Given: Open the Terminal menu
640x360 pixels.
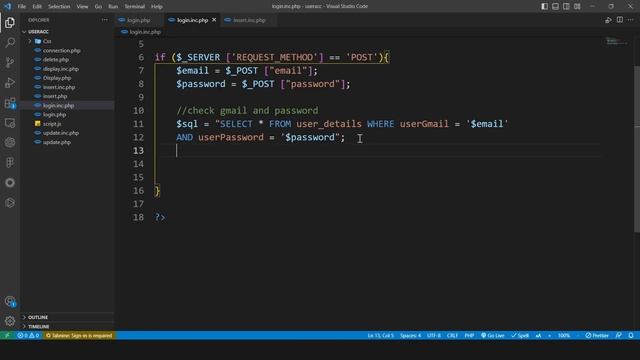Looking at the screenshot, I should click(x=134, y=7).
